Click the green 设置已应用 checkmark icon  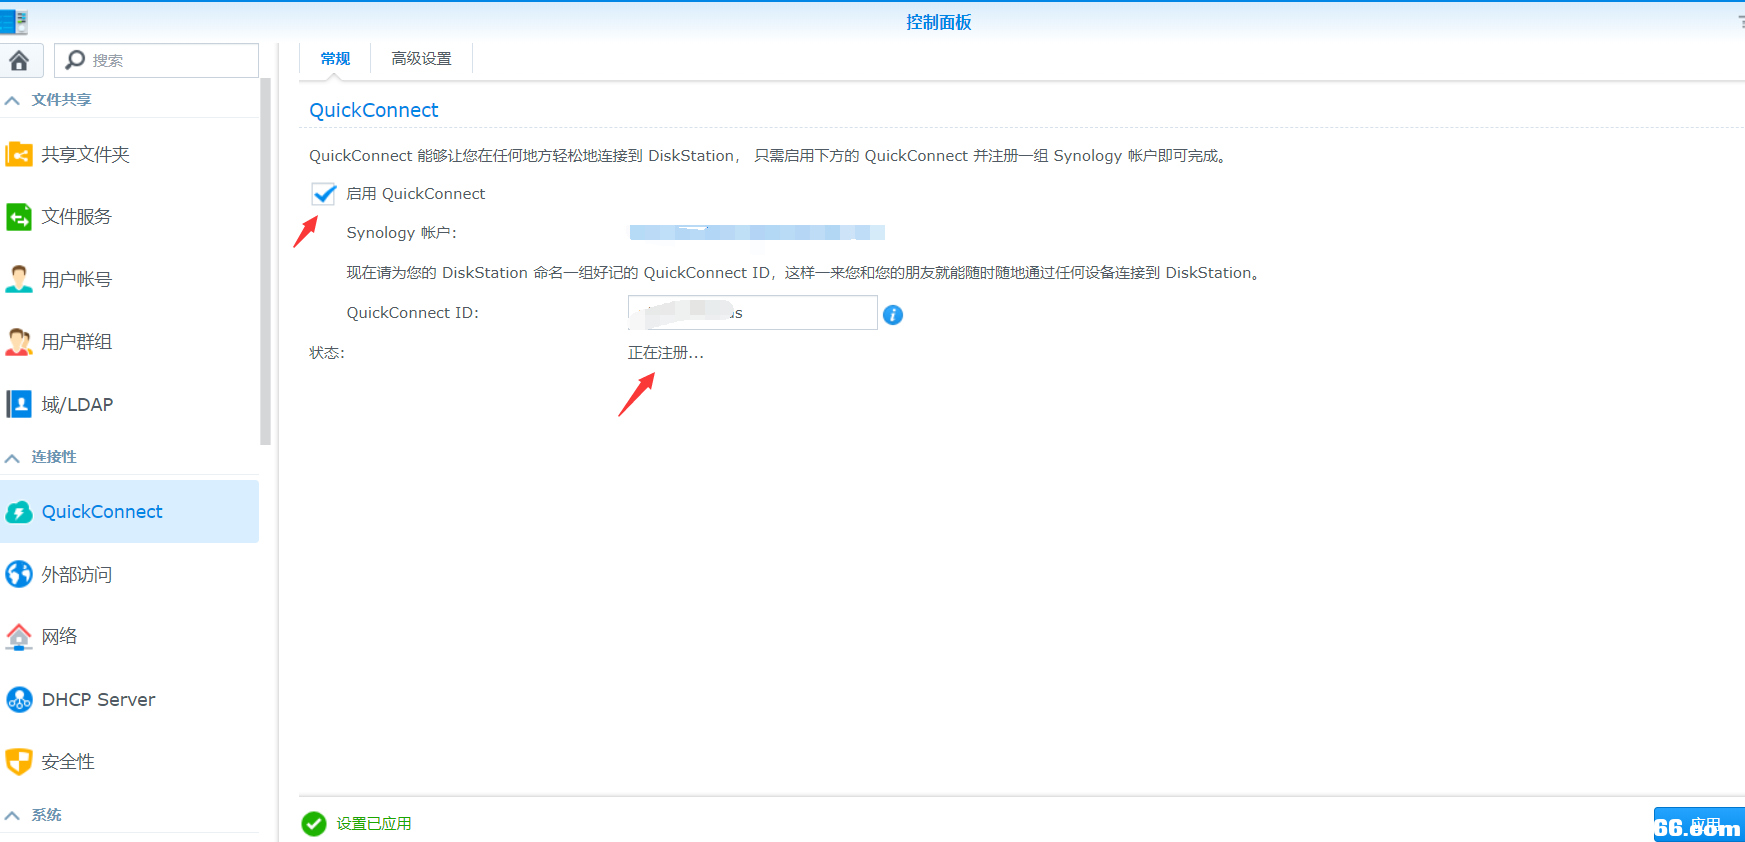[x=314, y=824]
